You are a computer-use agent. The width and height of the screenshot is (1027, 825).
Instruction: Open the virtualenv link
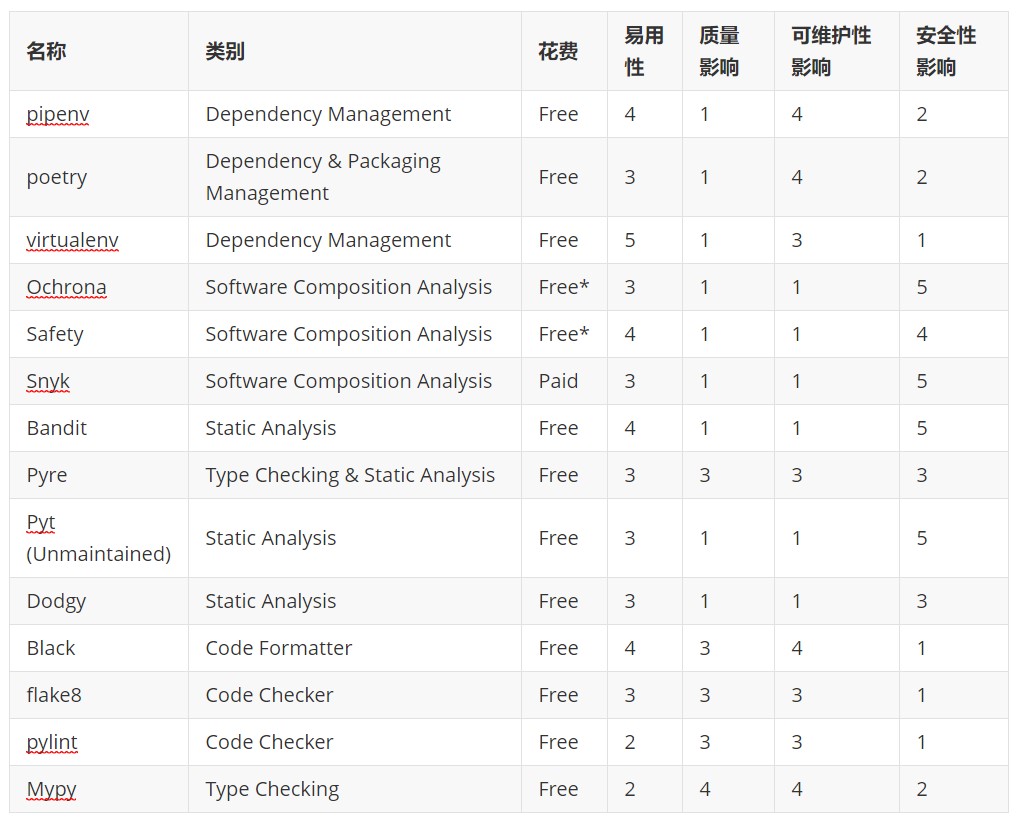[x=72, y=240]
